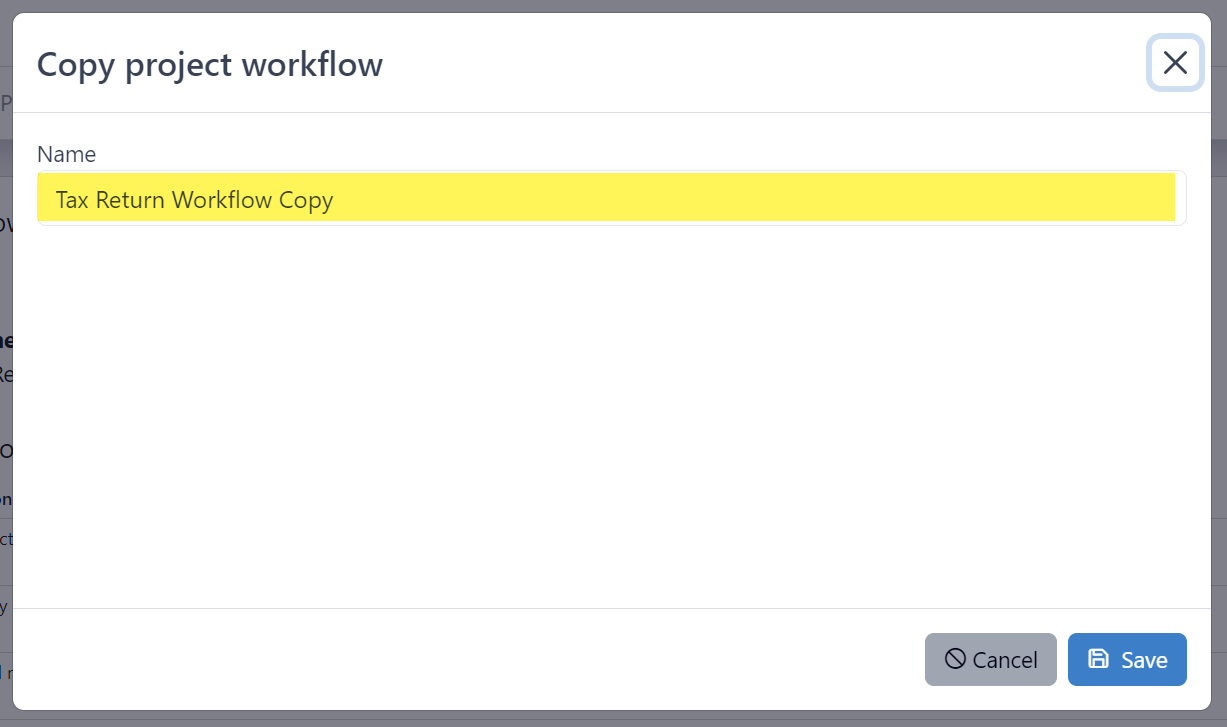Click the Name field label
Screen dimensions: 1227x727
tap(66, 154)
